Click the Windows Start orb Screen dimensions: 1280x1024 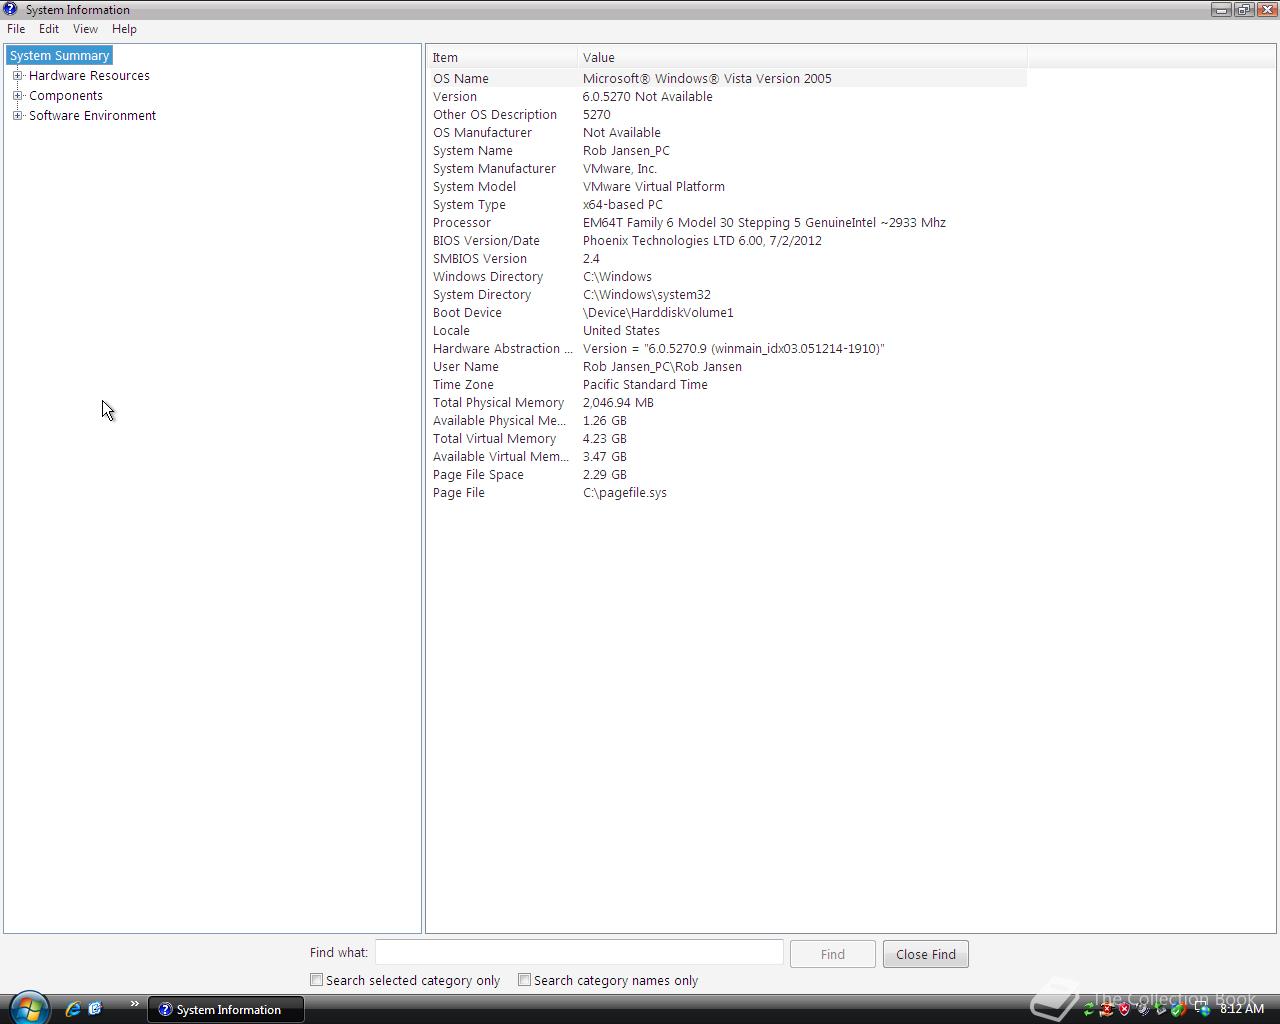28,1008
